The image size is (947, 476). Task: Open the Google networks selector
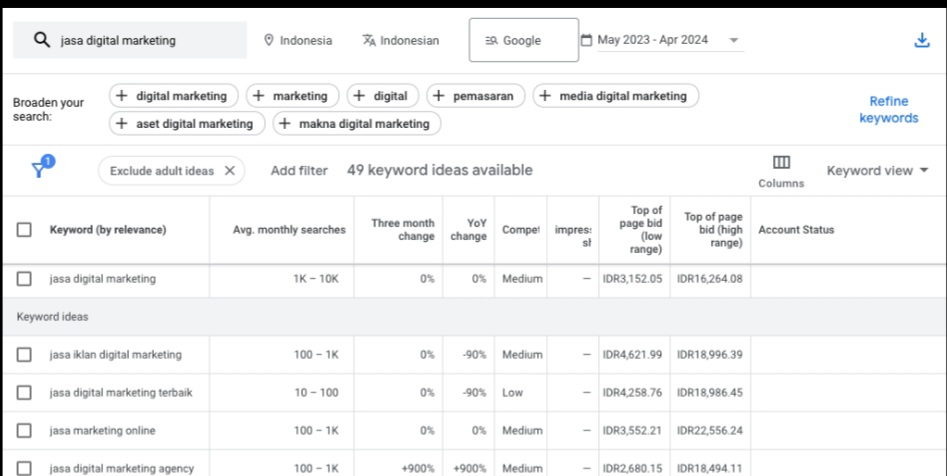tap(524, 40)
